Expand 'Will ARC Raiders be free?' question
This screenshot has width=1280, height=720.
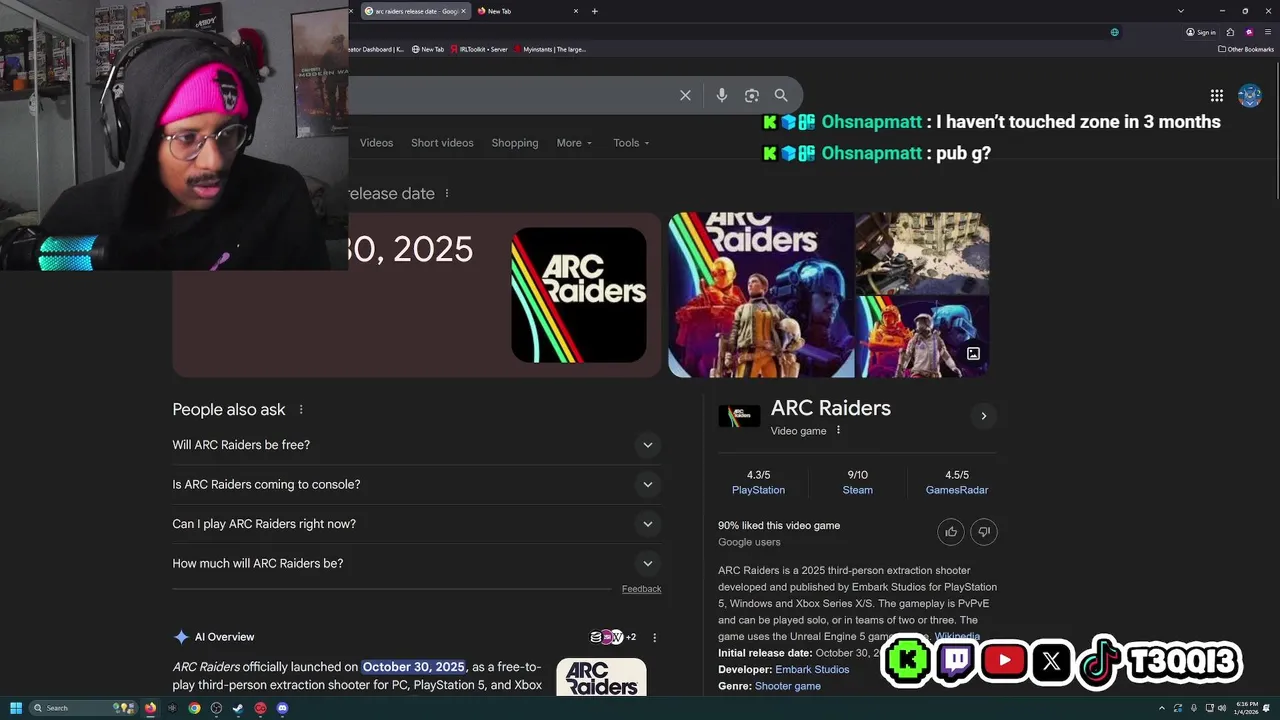click(x=416, y=445)
